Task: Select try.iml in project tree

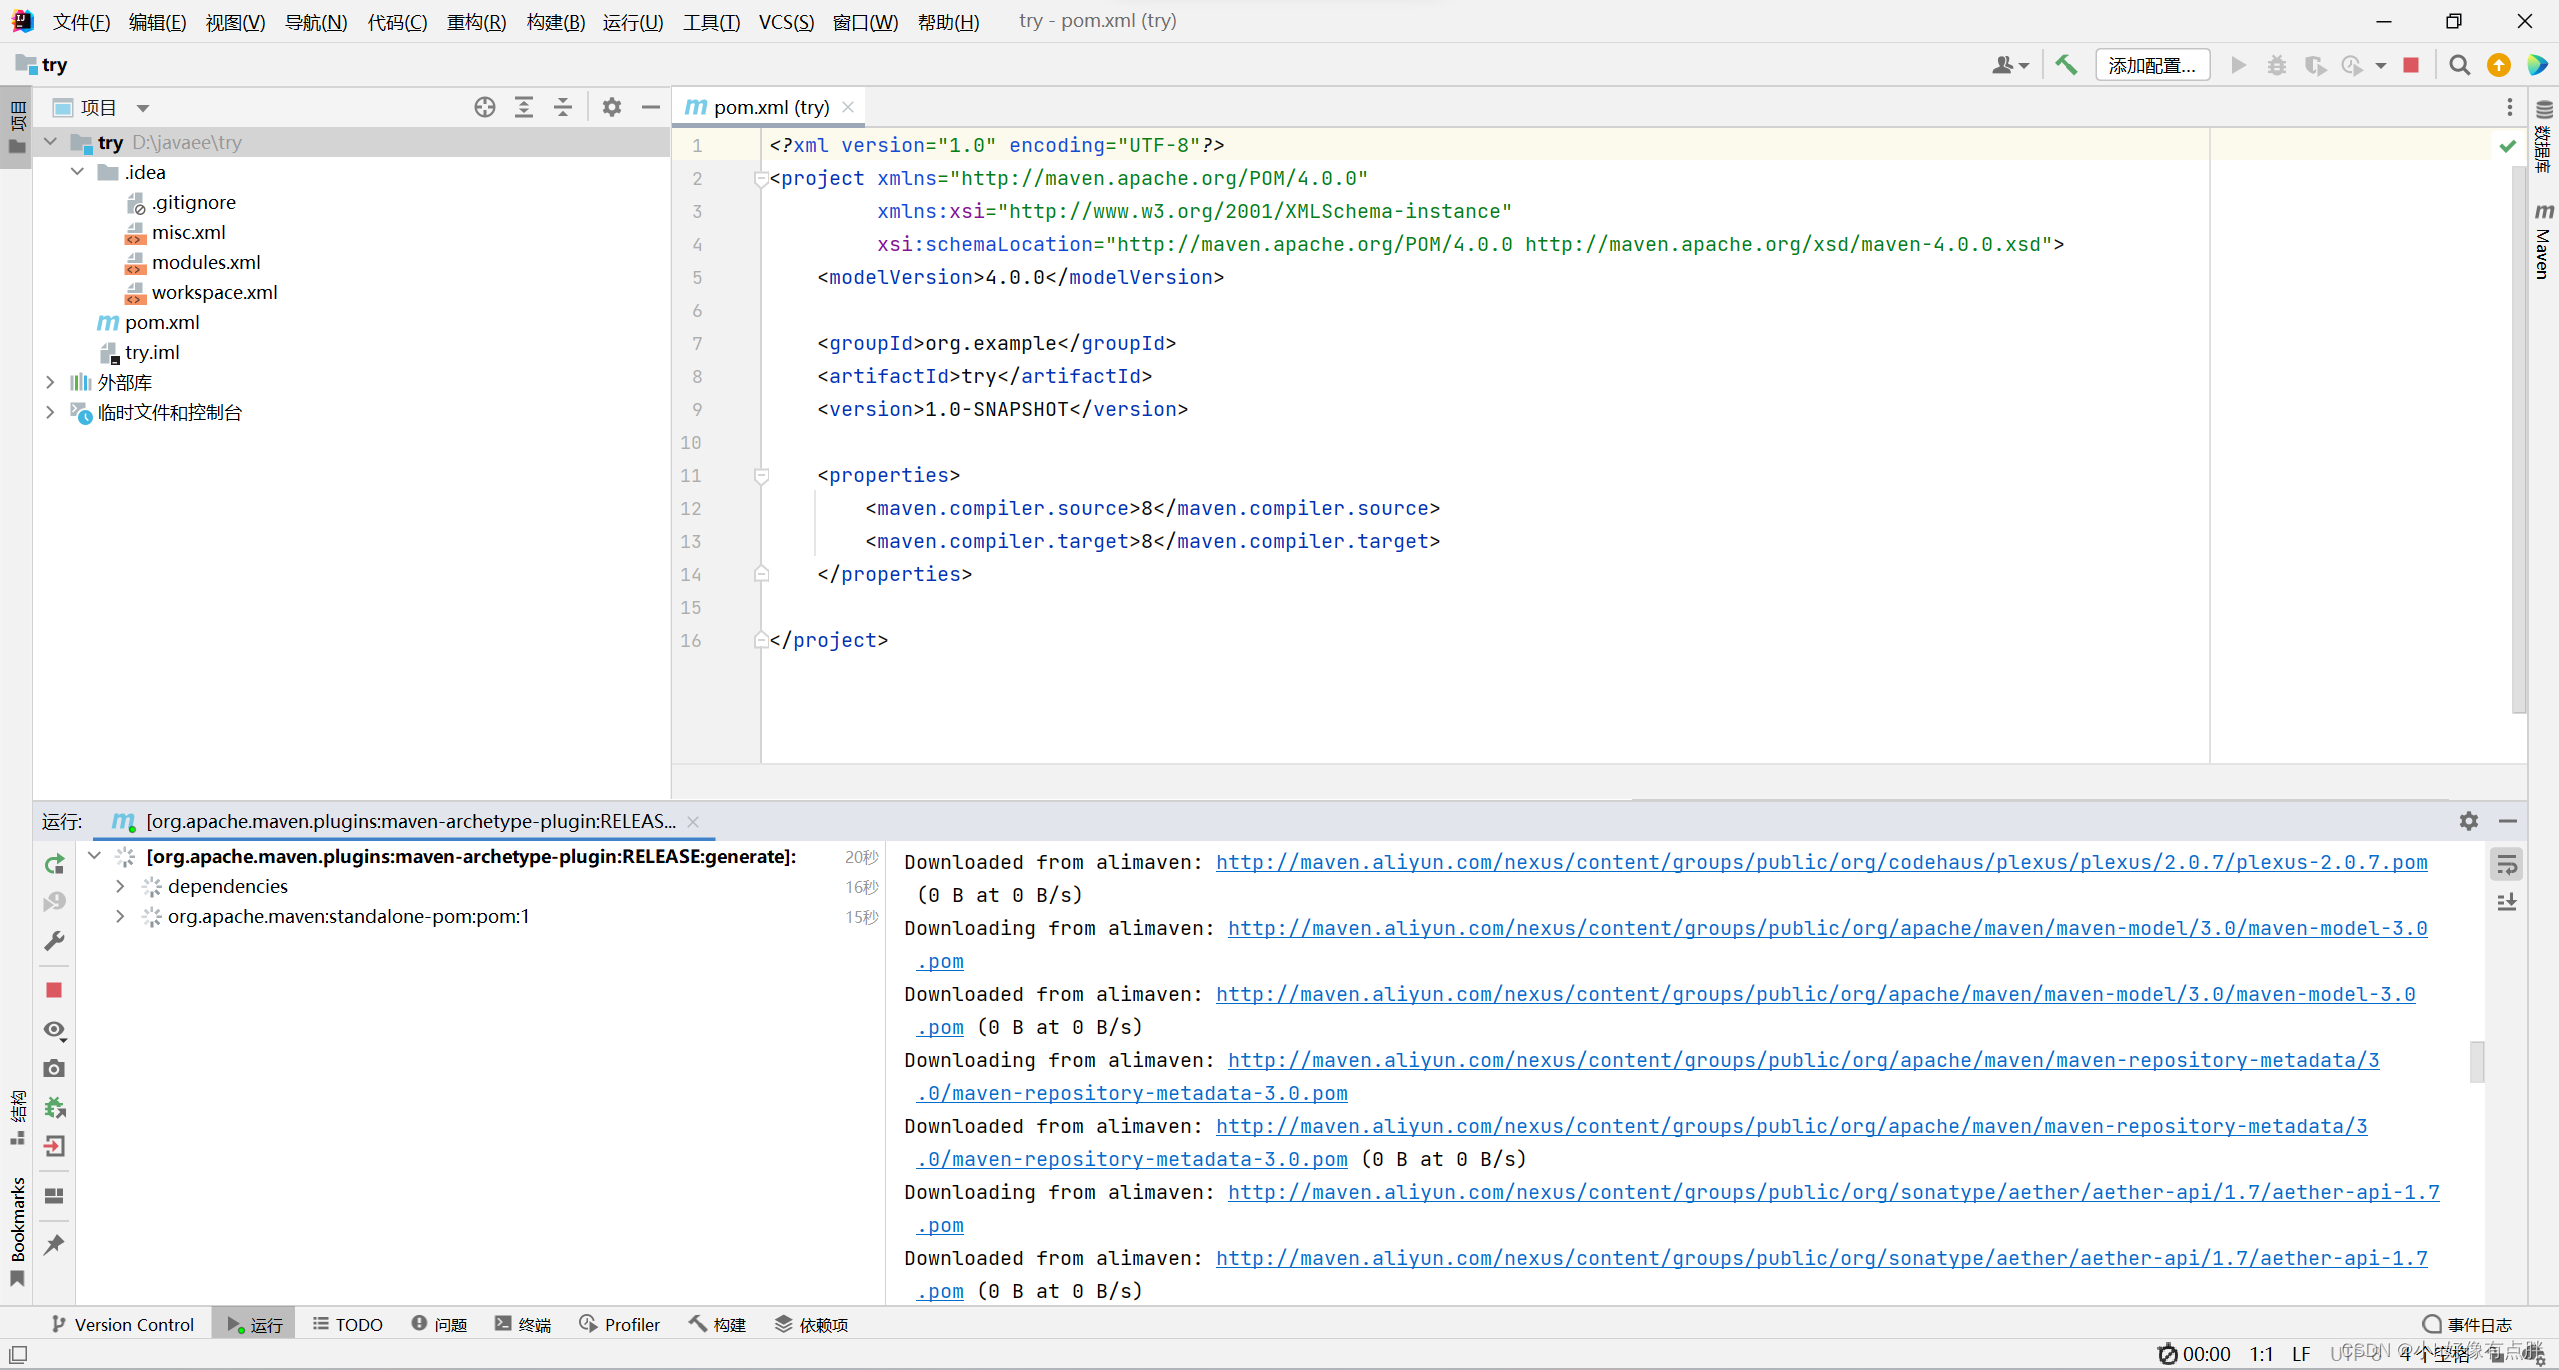Action: pos(152,352)
